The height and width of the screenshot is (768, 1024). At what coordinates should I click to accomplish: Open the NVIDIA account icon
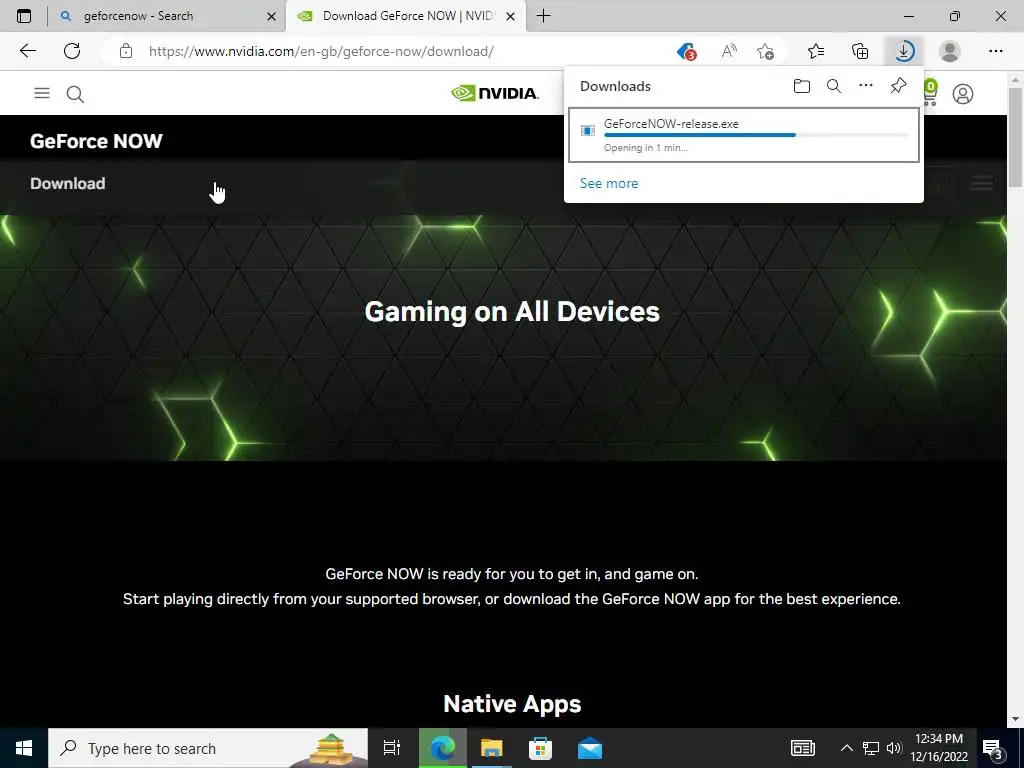pyautogui.click(x=963, y=94)
